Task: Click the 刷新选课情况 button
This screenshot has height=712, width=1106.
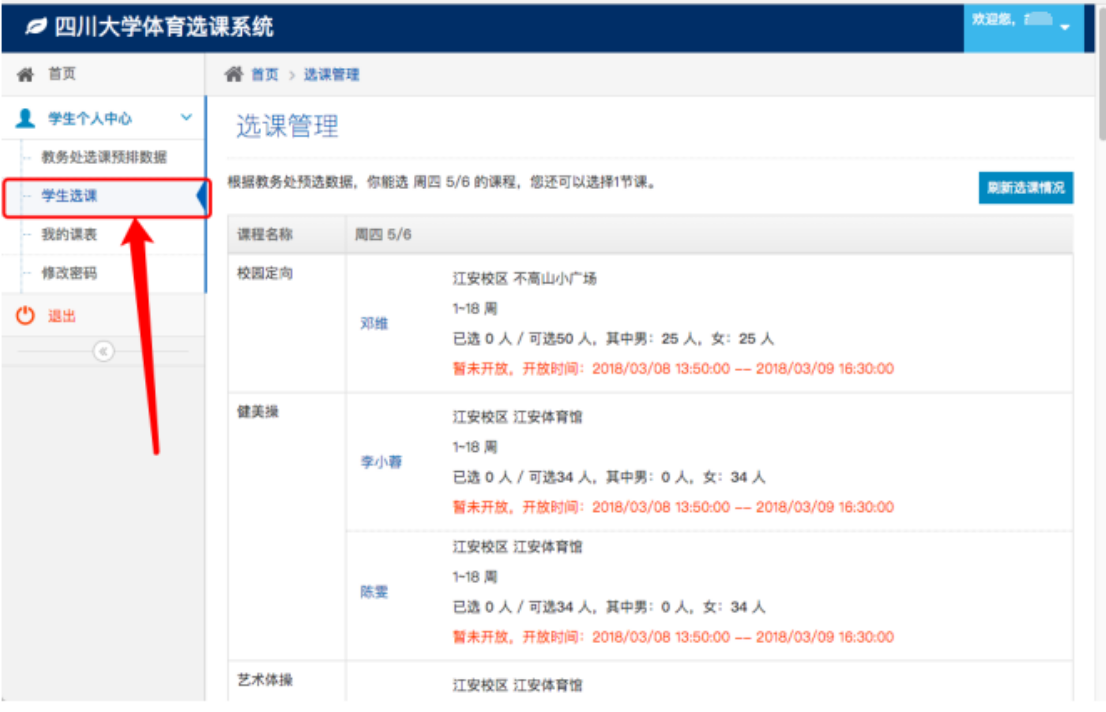Action: [1025, 187]
